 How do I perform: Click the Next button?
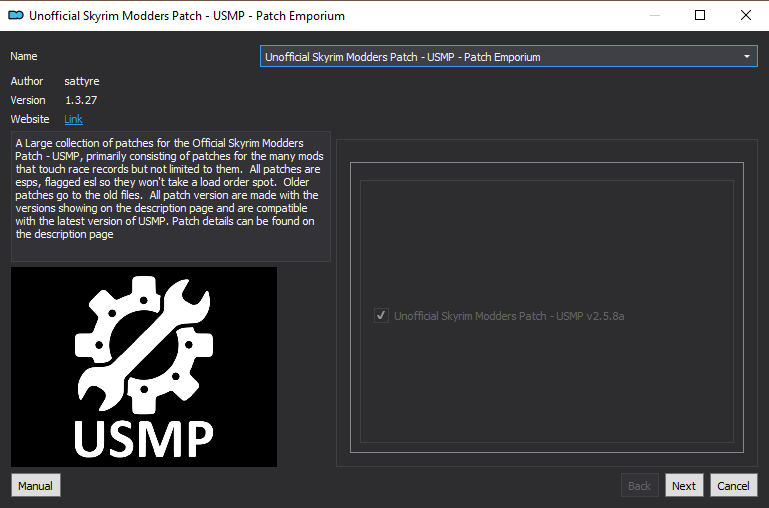(x=684, y=485)
